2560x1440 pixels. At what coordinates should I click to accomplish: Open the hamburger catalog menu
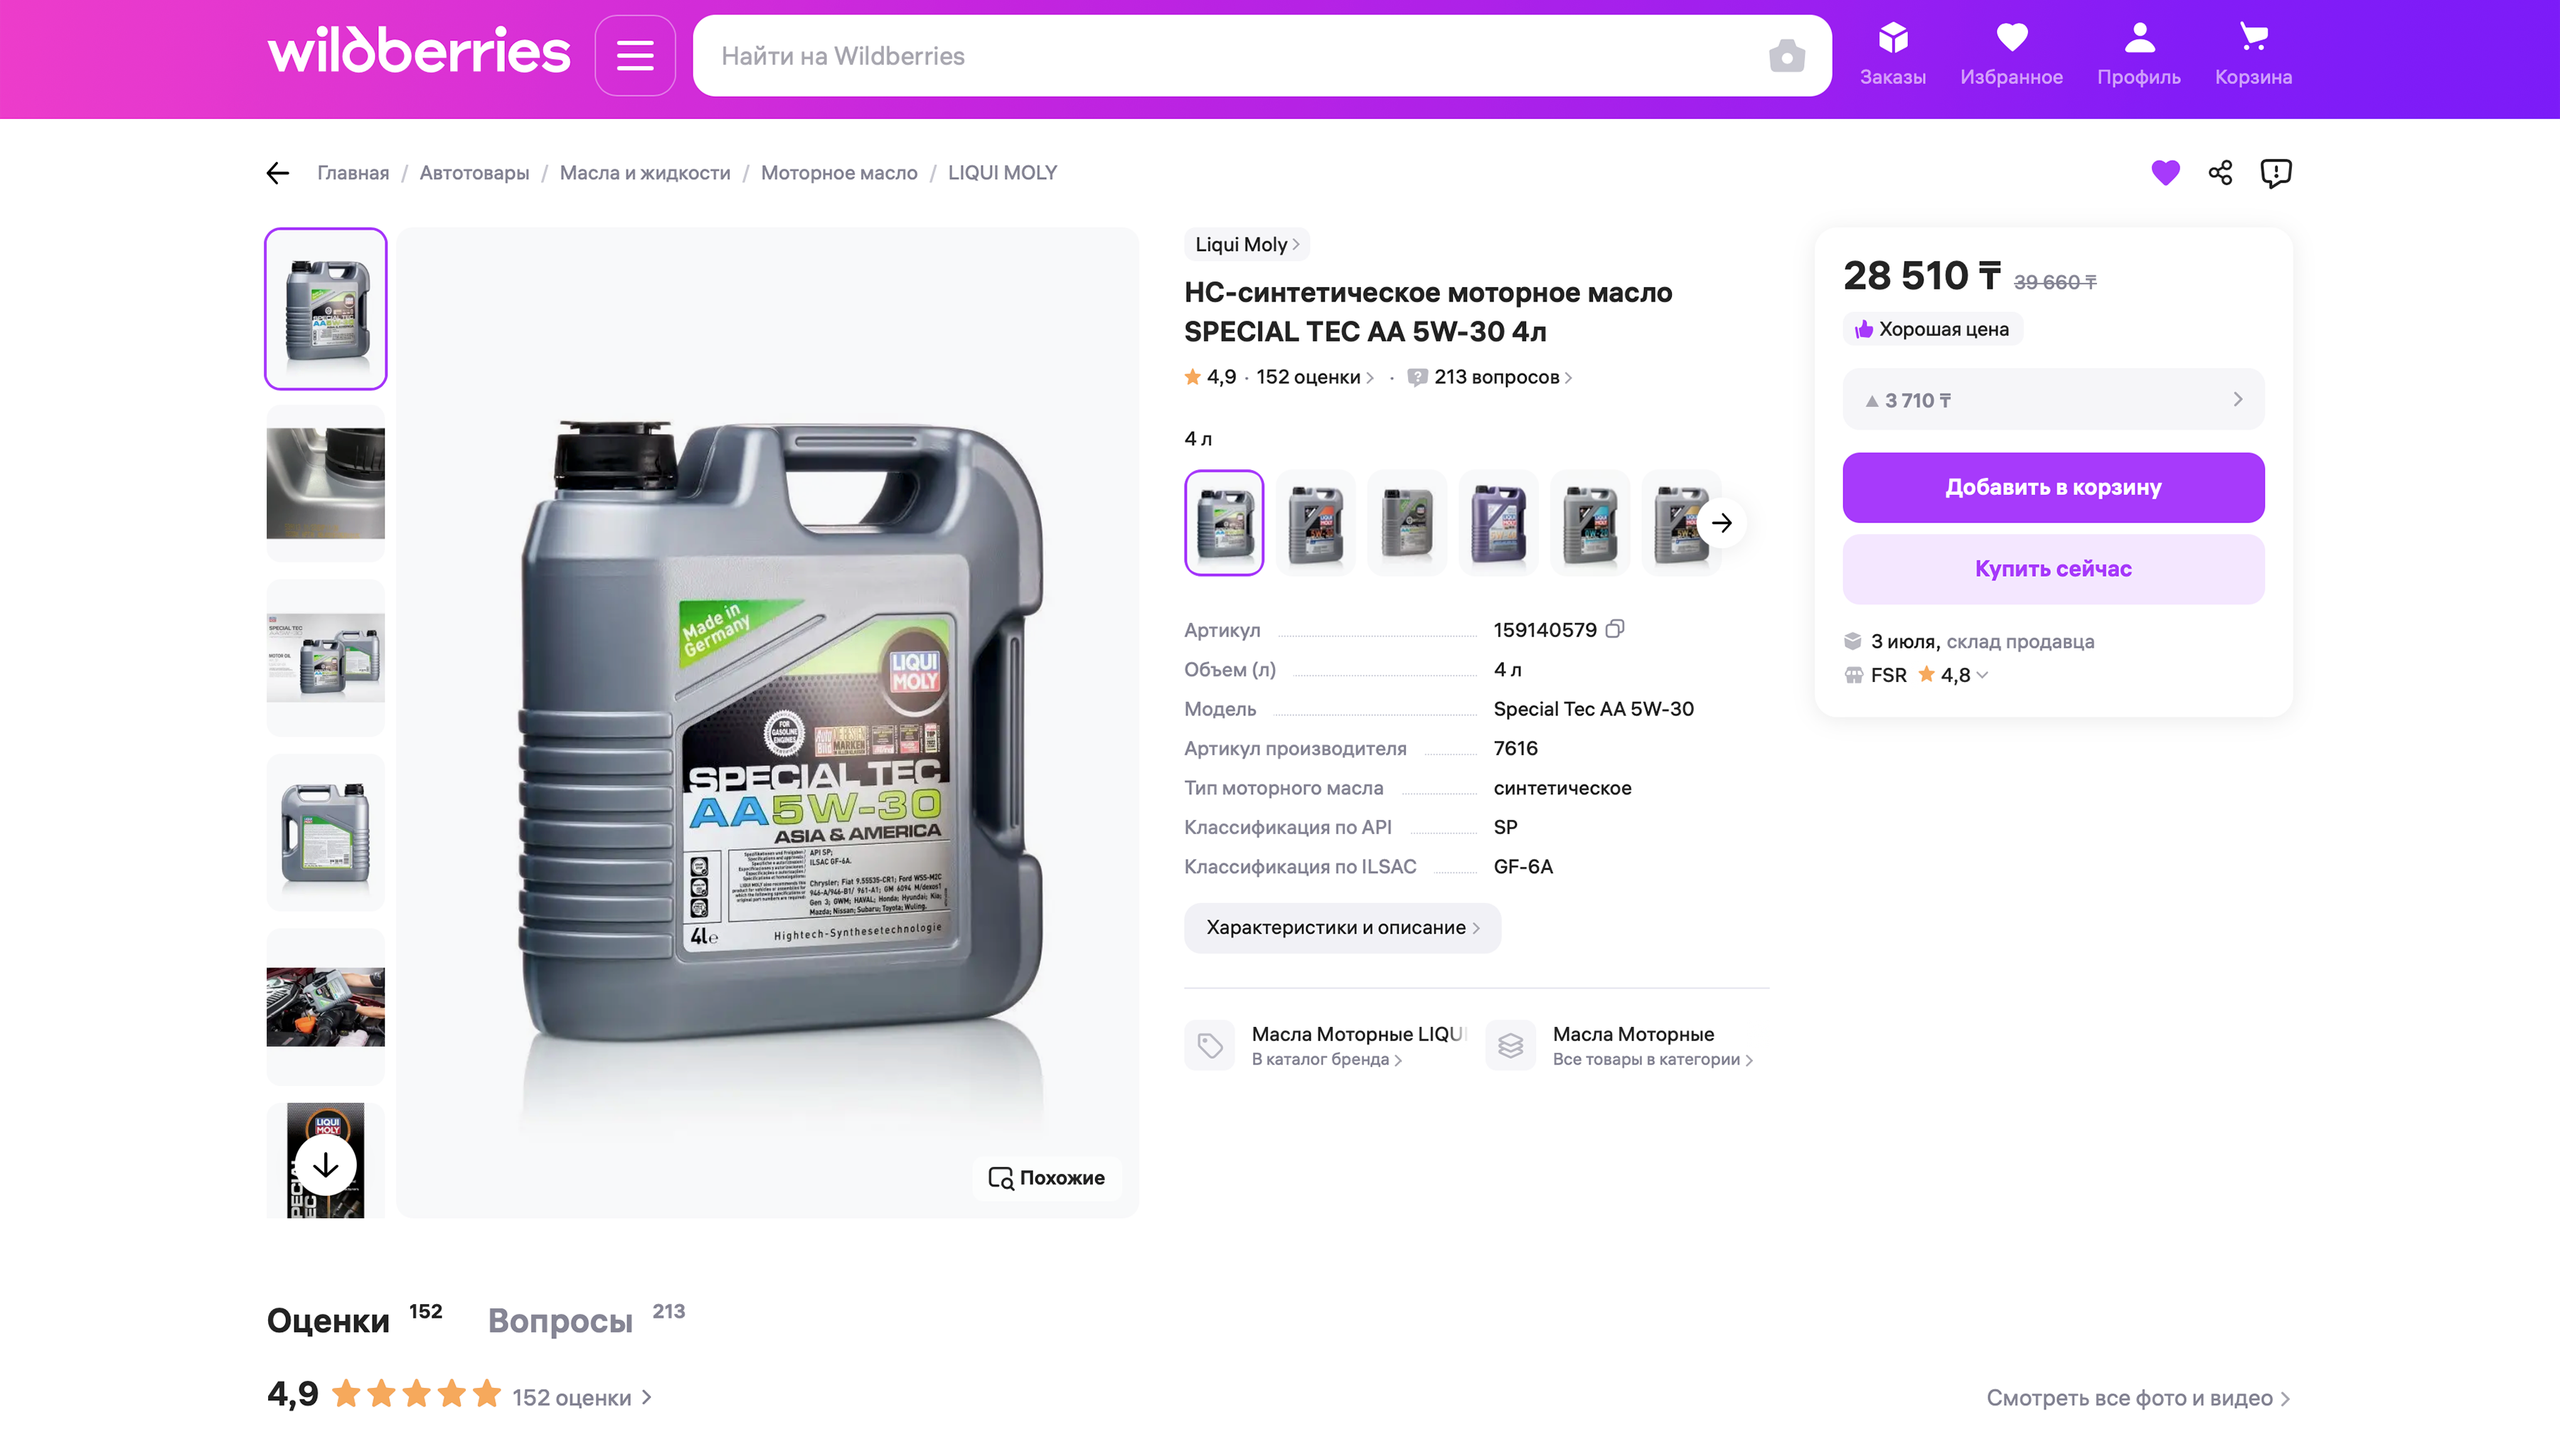pyautogui.click(x=635, y=56)
